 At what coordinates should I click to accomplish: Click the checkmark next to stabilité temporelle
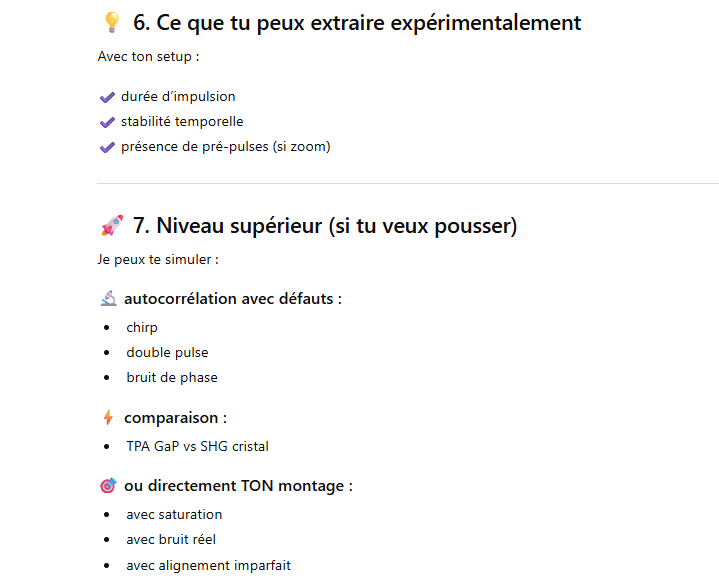pyautogui.click(x=108, y=122)
